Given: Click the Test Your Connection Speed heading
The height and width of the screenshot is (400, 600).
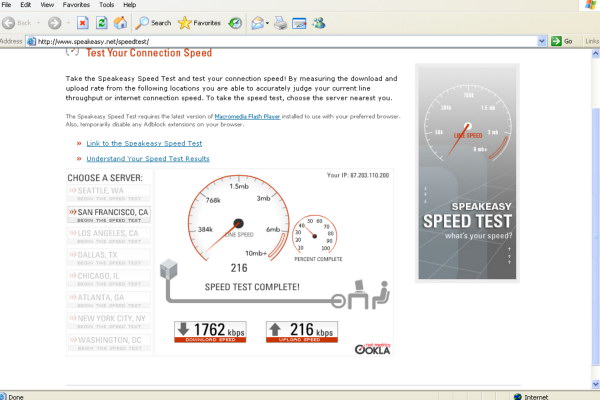Looking at the screenshot, I should tap(149, 53).
